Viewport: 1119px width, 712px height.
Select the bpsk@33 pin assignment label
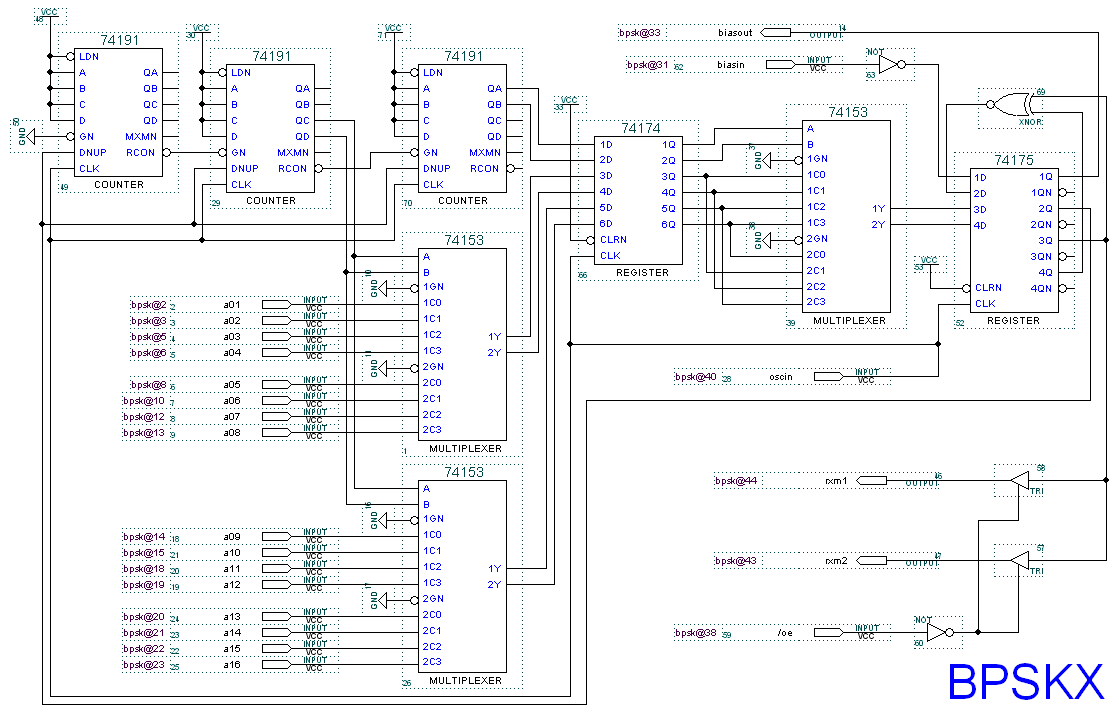[640, 33]
